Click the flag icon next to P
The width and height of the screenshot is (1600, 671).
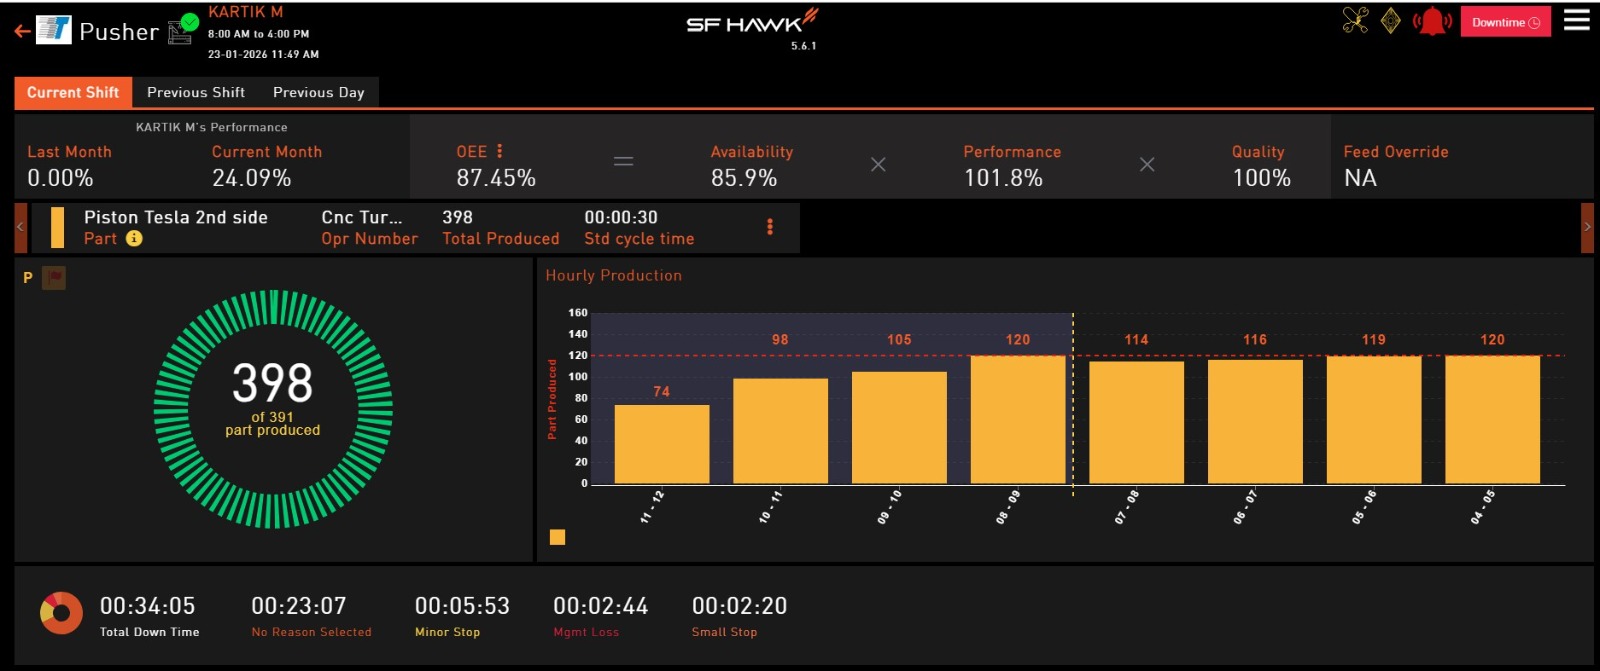pyautogui.click(x=54, y=278)
